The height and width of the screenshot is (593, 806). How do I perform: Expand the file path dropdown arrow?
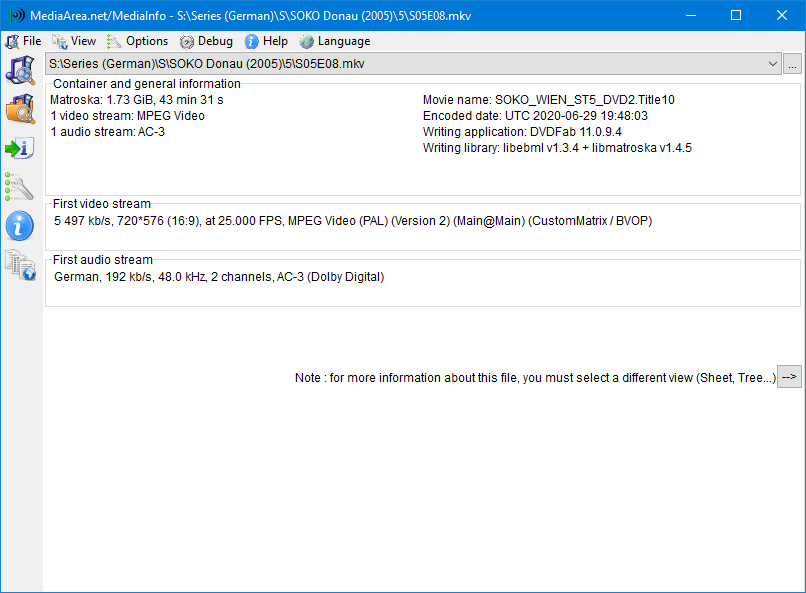coord(772,64)
